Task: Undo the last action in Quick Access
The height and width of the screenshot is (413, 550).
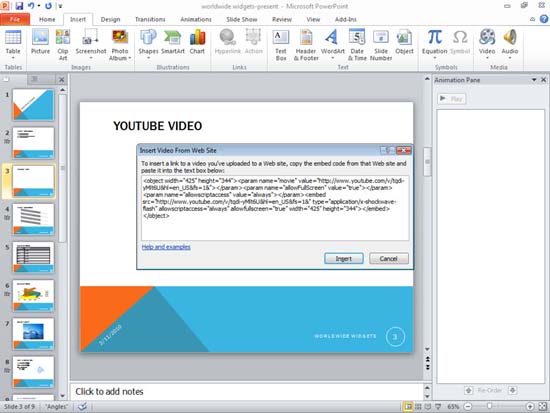Action: click(31, 6)
